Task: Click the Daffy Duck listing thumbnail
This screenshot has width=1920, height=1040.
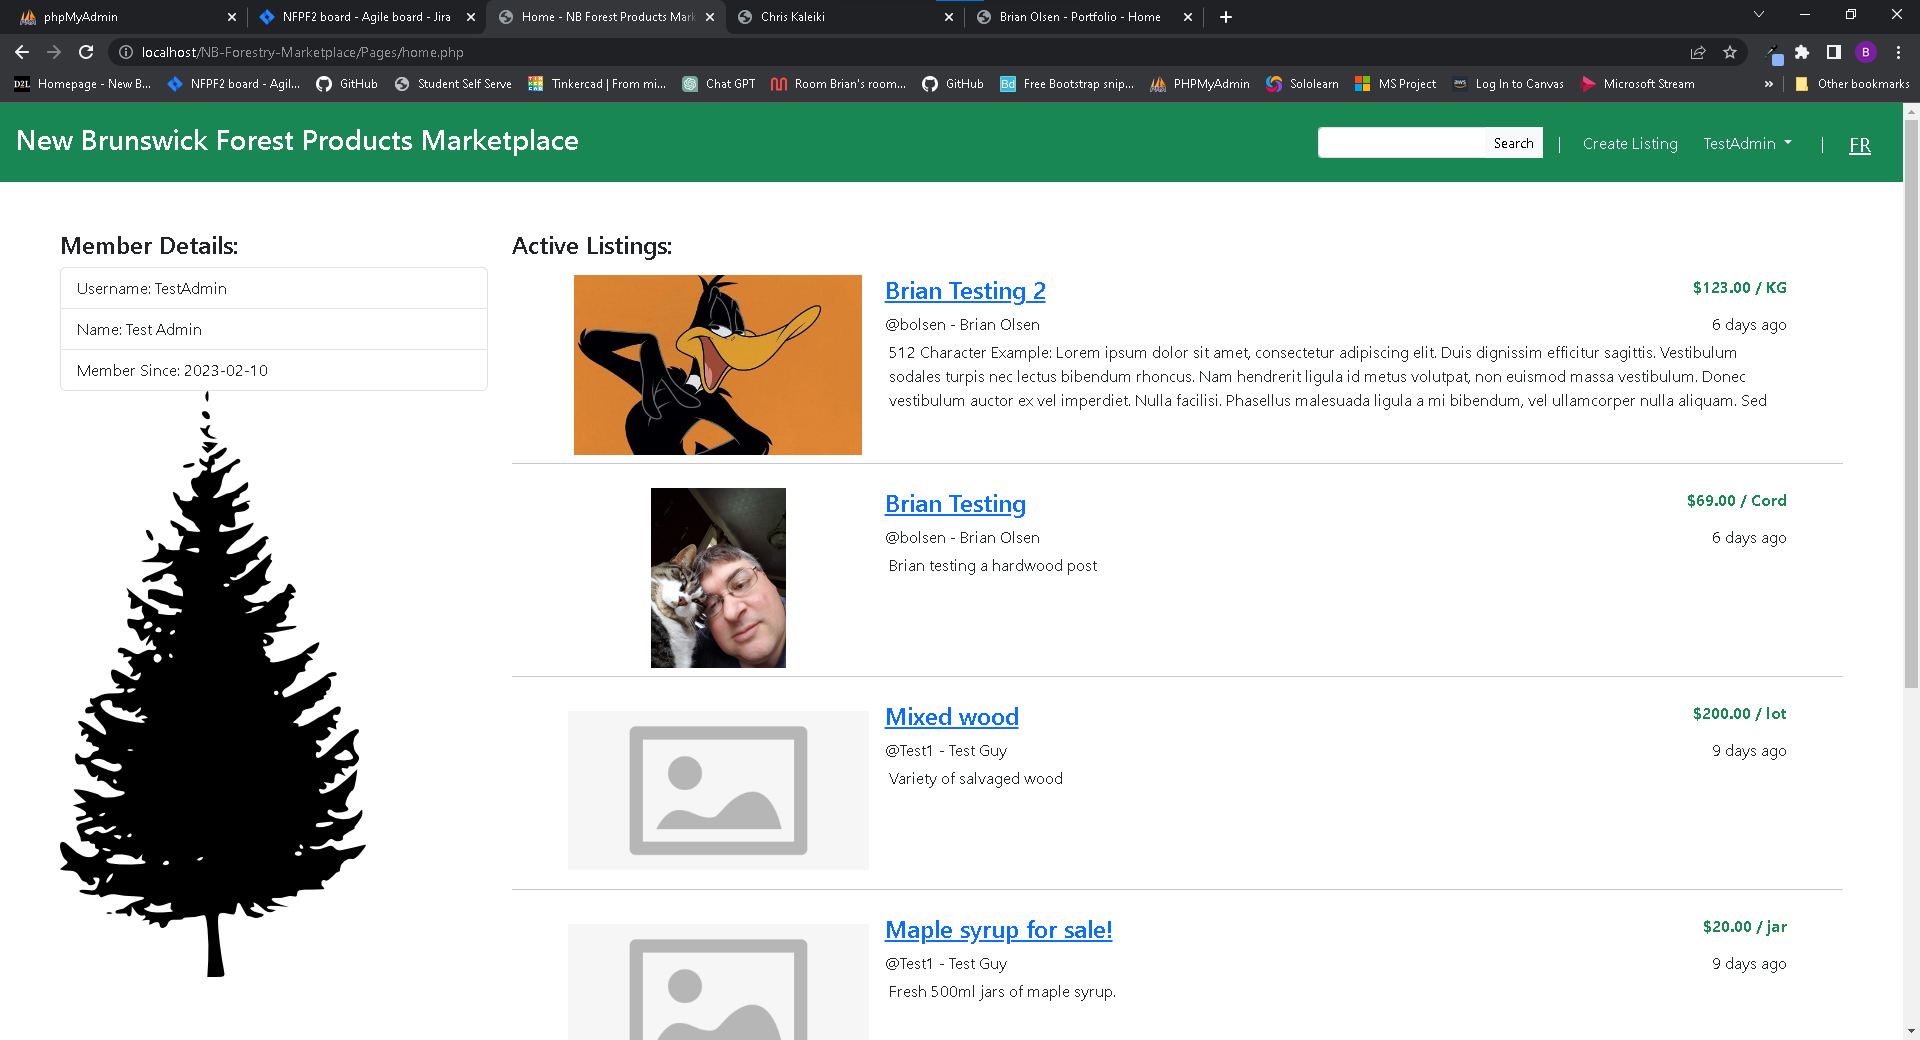Action: point(717,365)
